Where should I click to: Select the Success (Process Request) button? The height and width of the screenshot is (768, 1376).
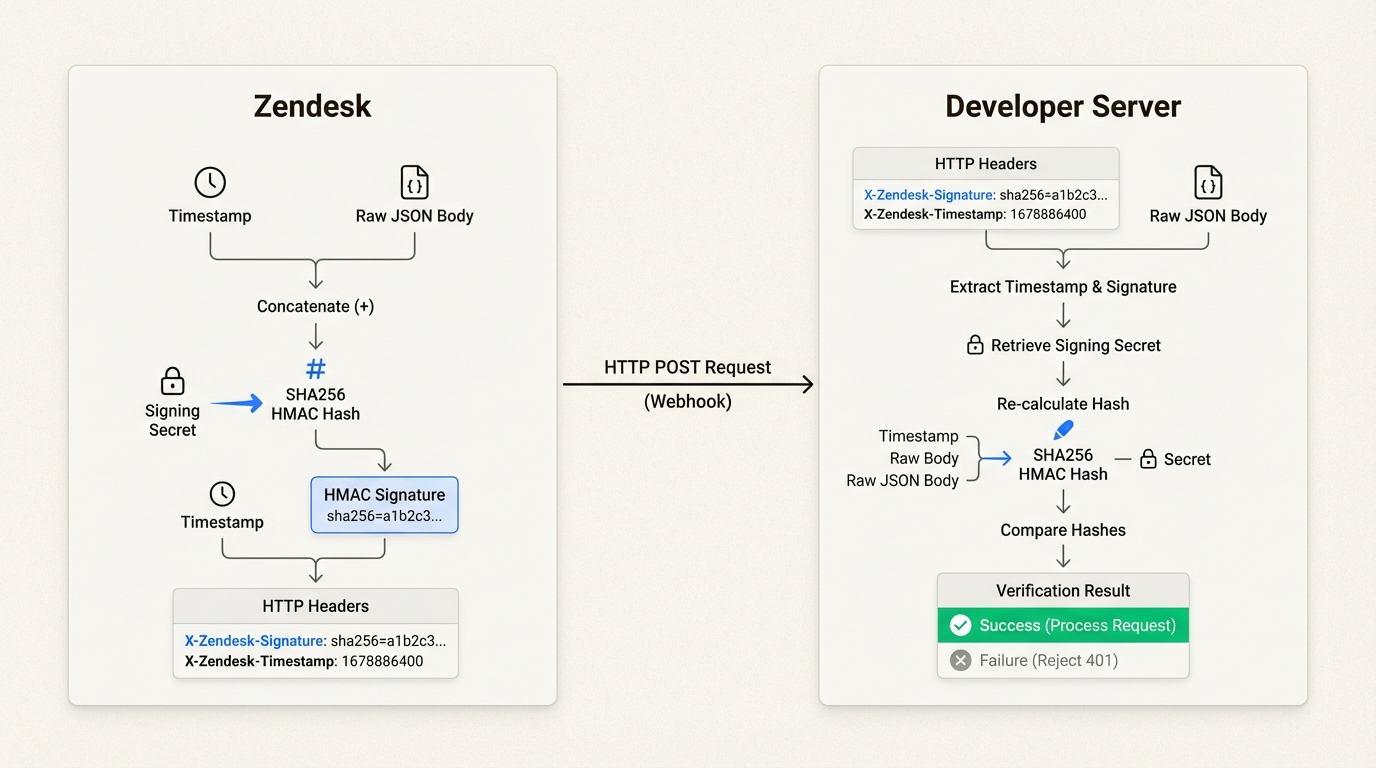(1062, 624)
